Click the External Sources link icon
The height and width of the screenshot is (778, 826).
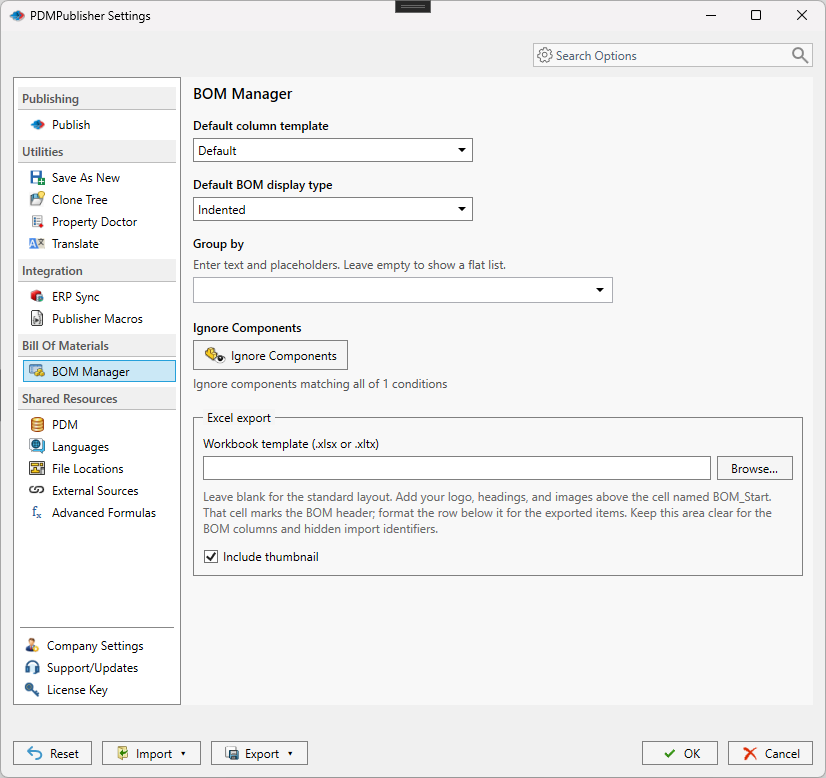37,490
